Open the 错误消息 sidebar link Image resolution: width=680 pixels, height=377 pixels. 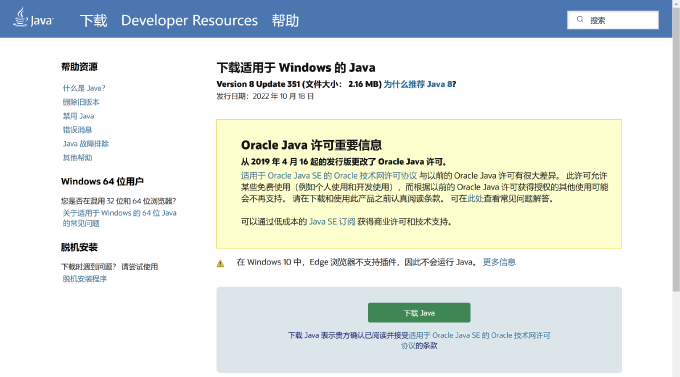pos(77,130)
